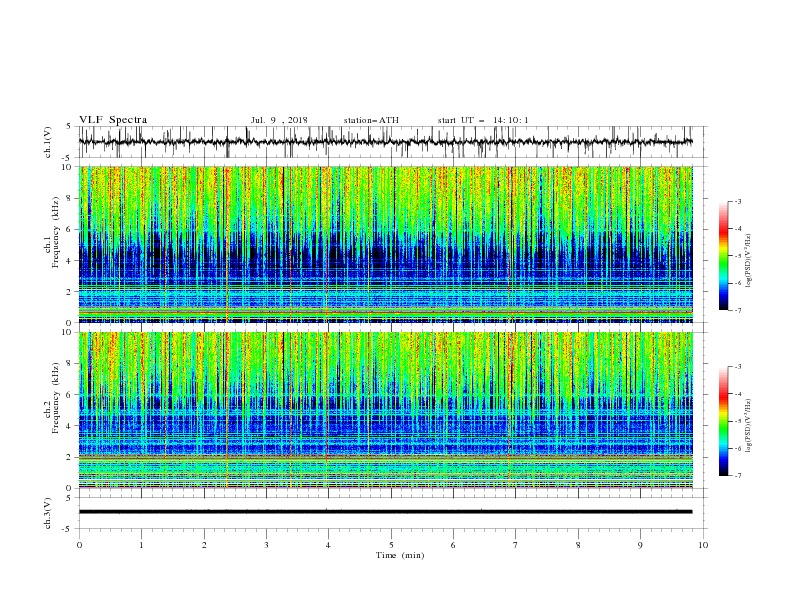Select the date label "Jul. 9, 2018"
This screenshot has width=792, height=612.
279,120
